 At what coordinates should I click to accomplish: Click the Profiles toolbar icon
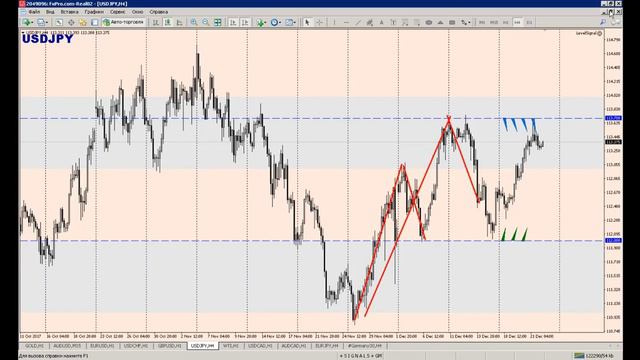coord(40,22)
